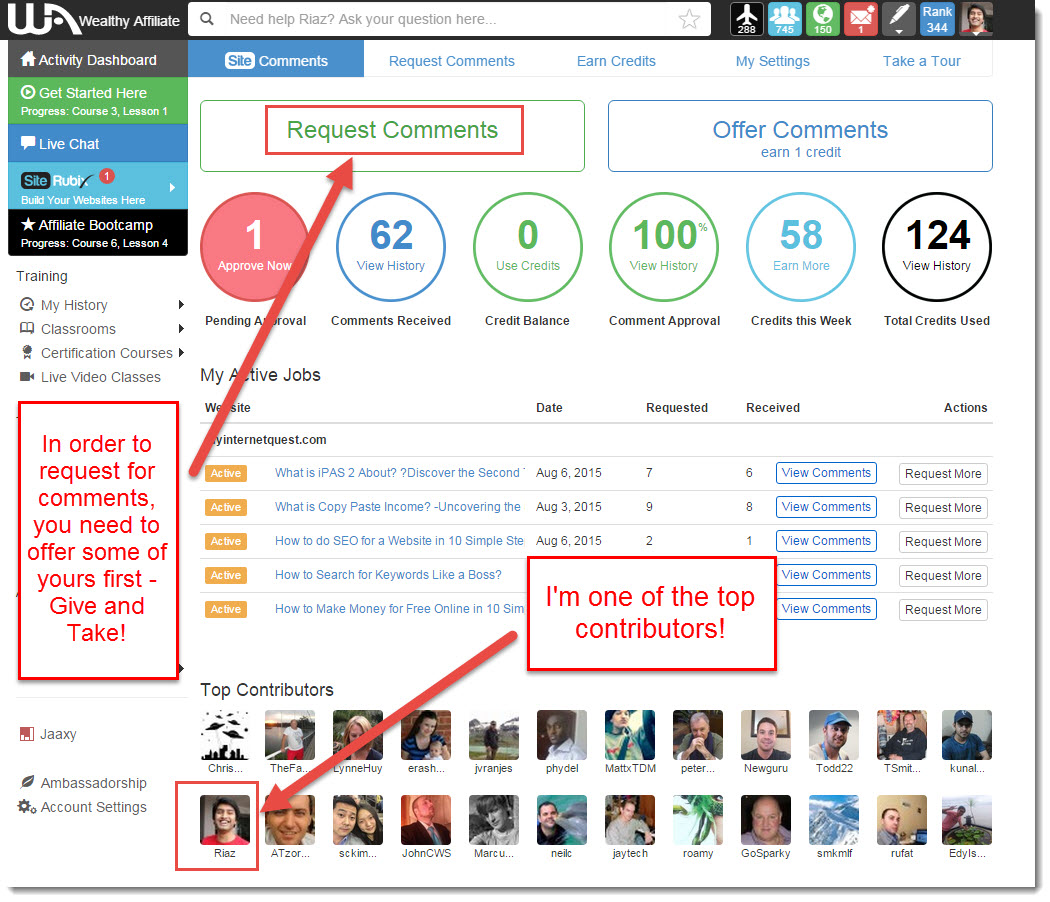Request More for SEO Website job
The image size is (1050, 902).
pyautogui.click(x=943, y=542)
